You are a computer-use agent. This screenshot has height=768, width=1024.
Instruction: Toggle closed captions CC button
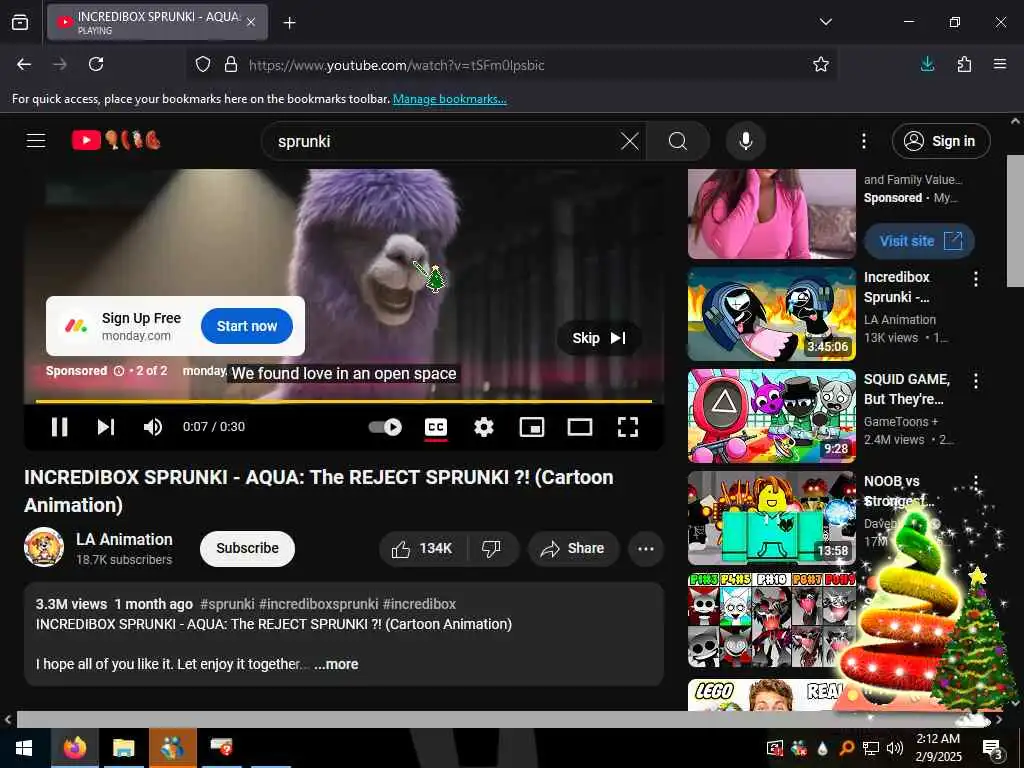pyautogui.click(x=436, y=427)
